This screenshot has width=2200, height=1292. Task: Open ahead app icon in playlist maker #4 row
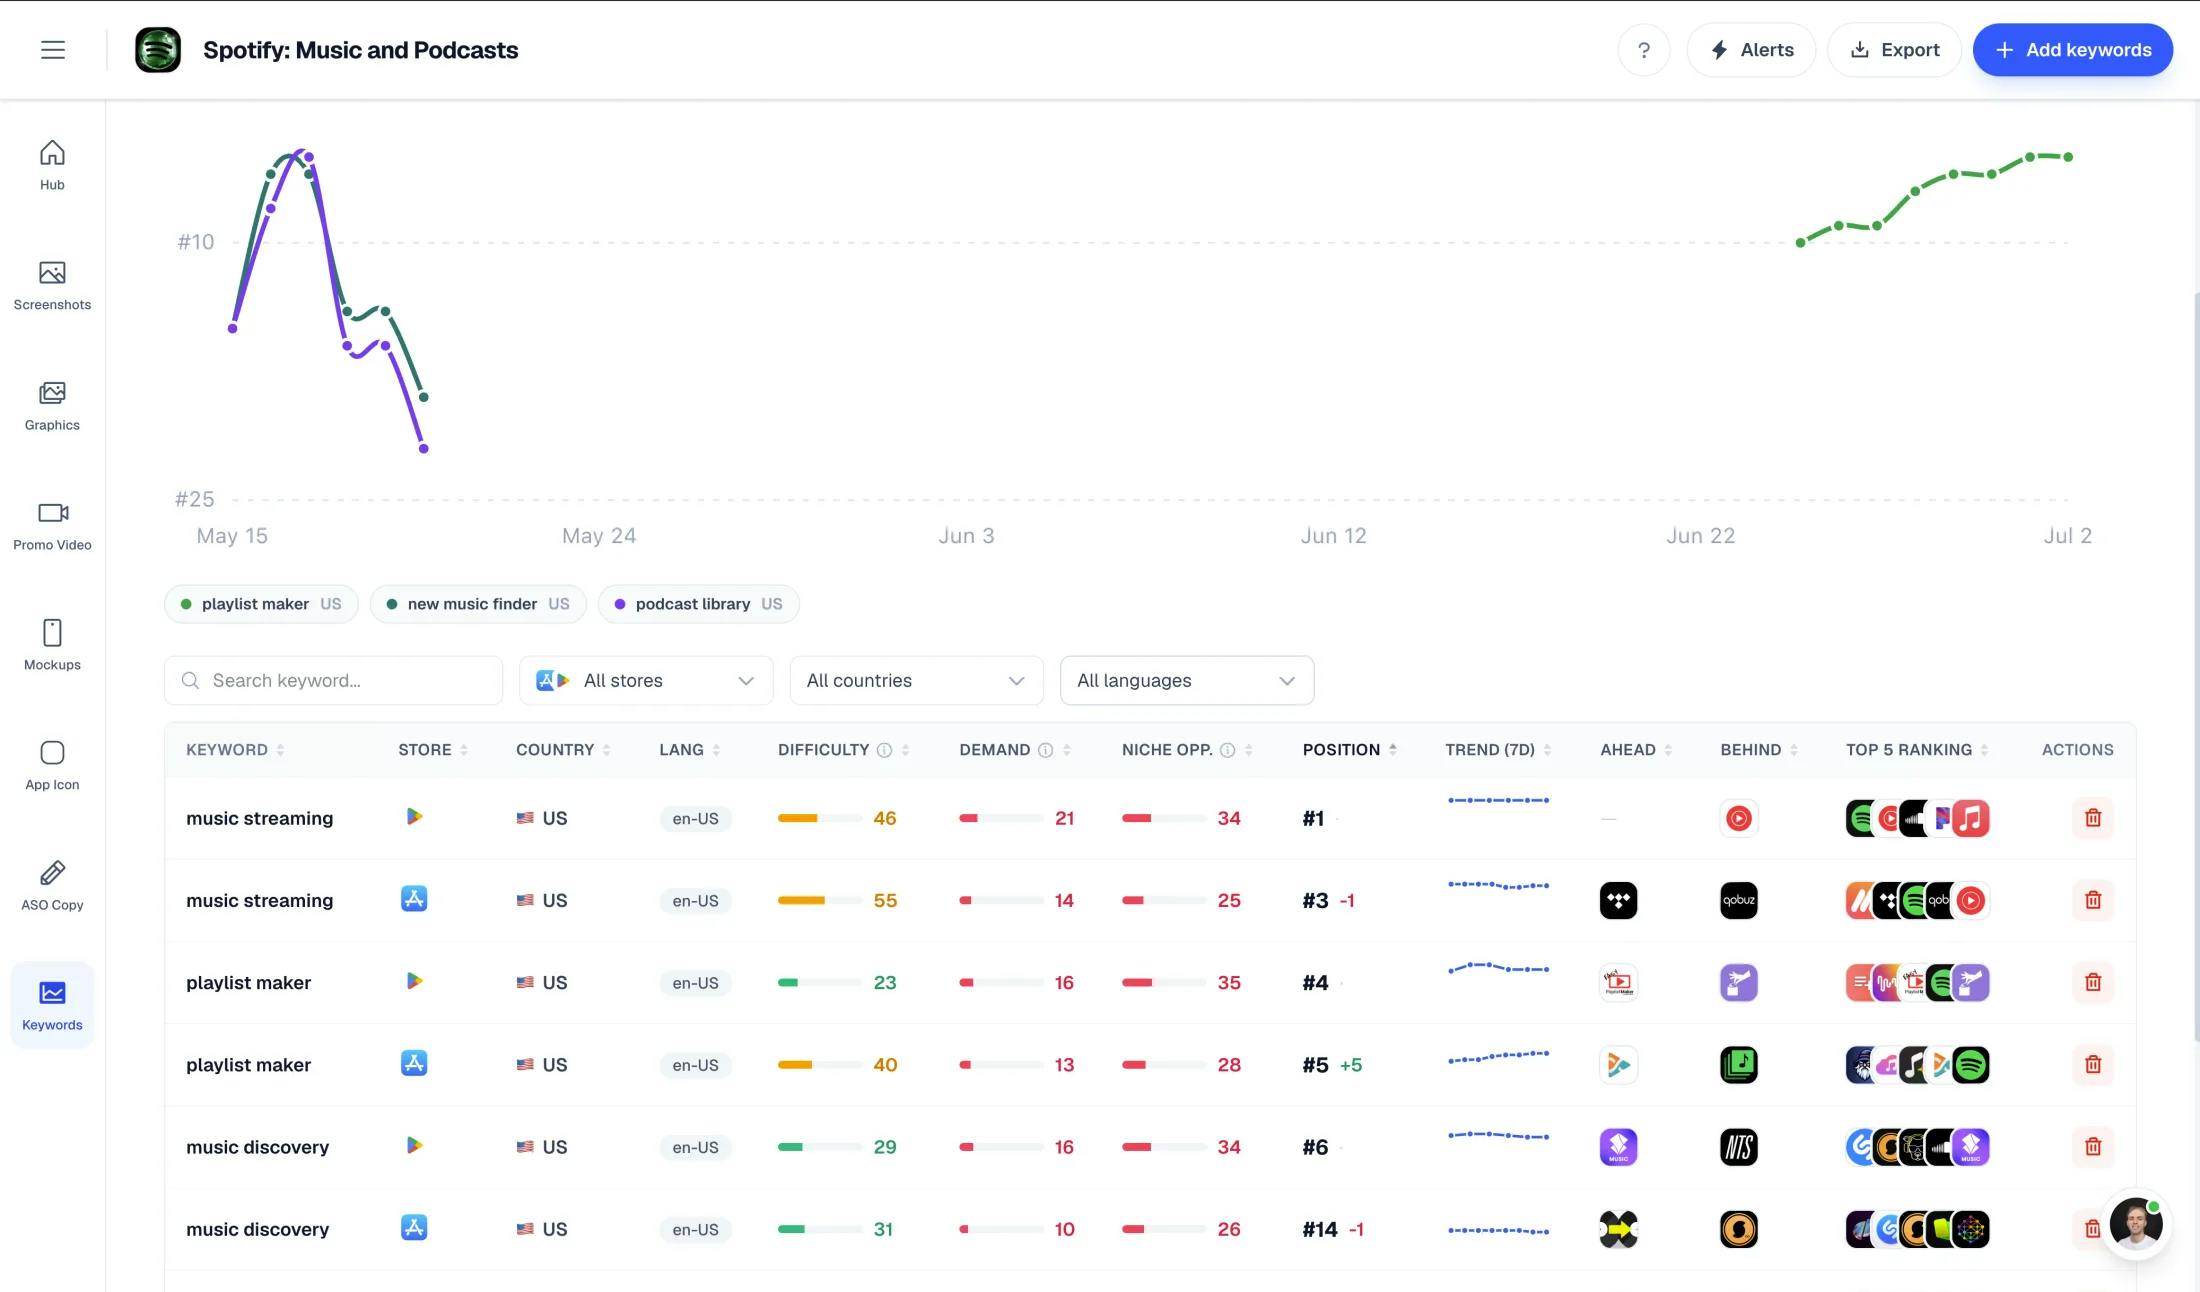coord(1618,982)
